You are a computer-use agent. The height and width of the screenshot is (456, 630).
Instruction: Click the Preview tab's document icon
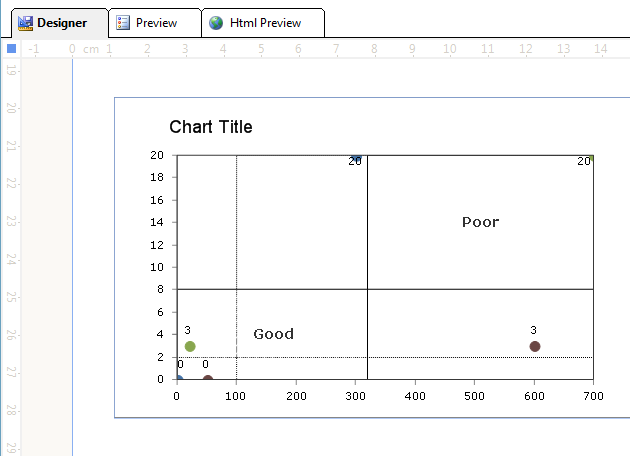tap(123, 22)
